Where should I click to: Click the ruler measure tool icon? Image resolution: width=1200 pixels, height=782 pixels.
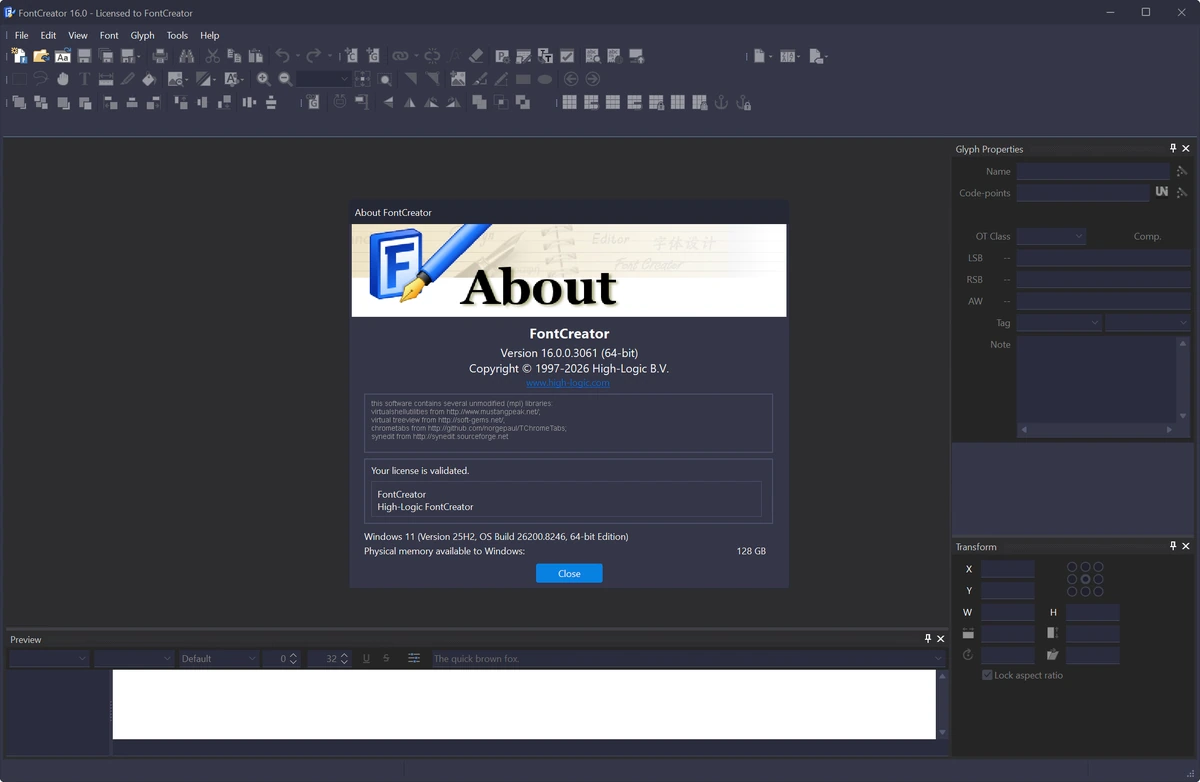click(106, 79)
